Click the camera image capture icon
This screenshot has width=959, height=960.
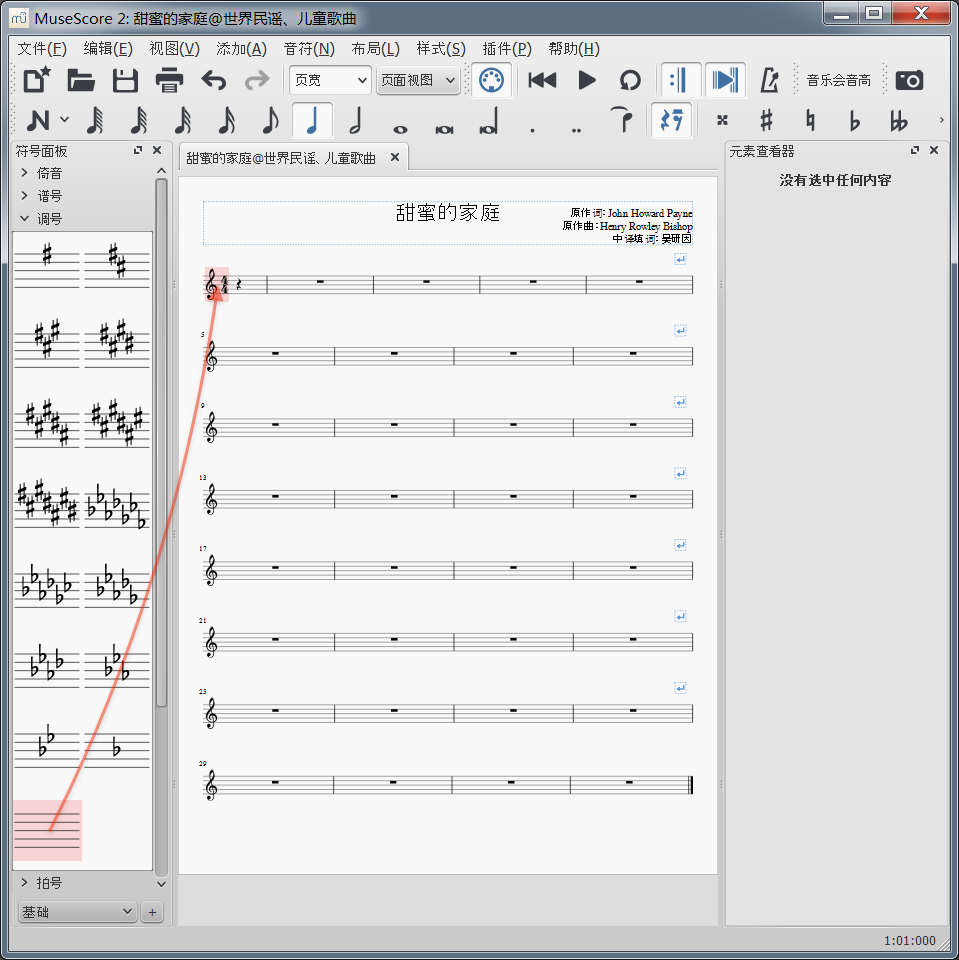(x=909, y=81)
